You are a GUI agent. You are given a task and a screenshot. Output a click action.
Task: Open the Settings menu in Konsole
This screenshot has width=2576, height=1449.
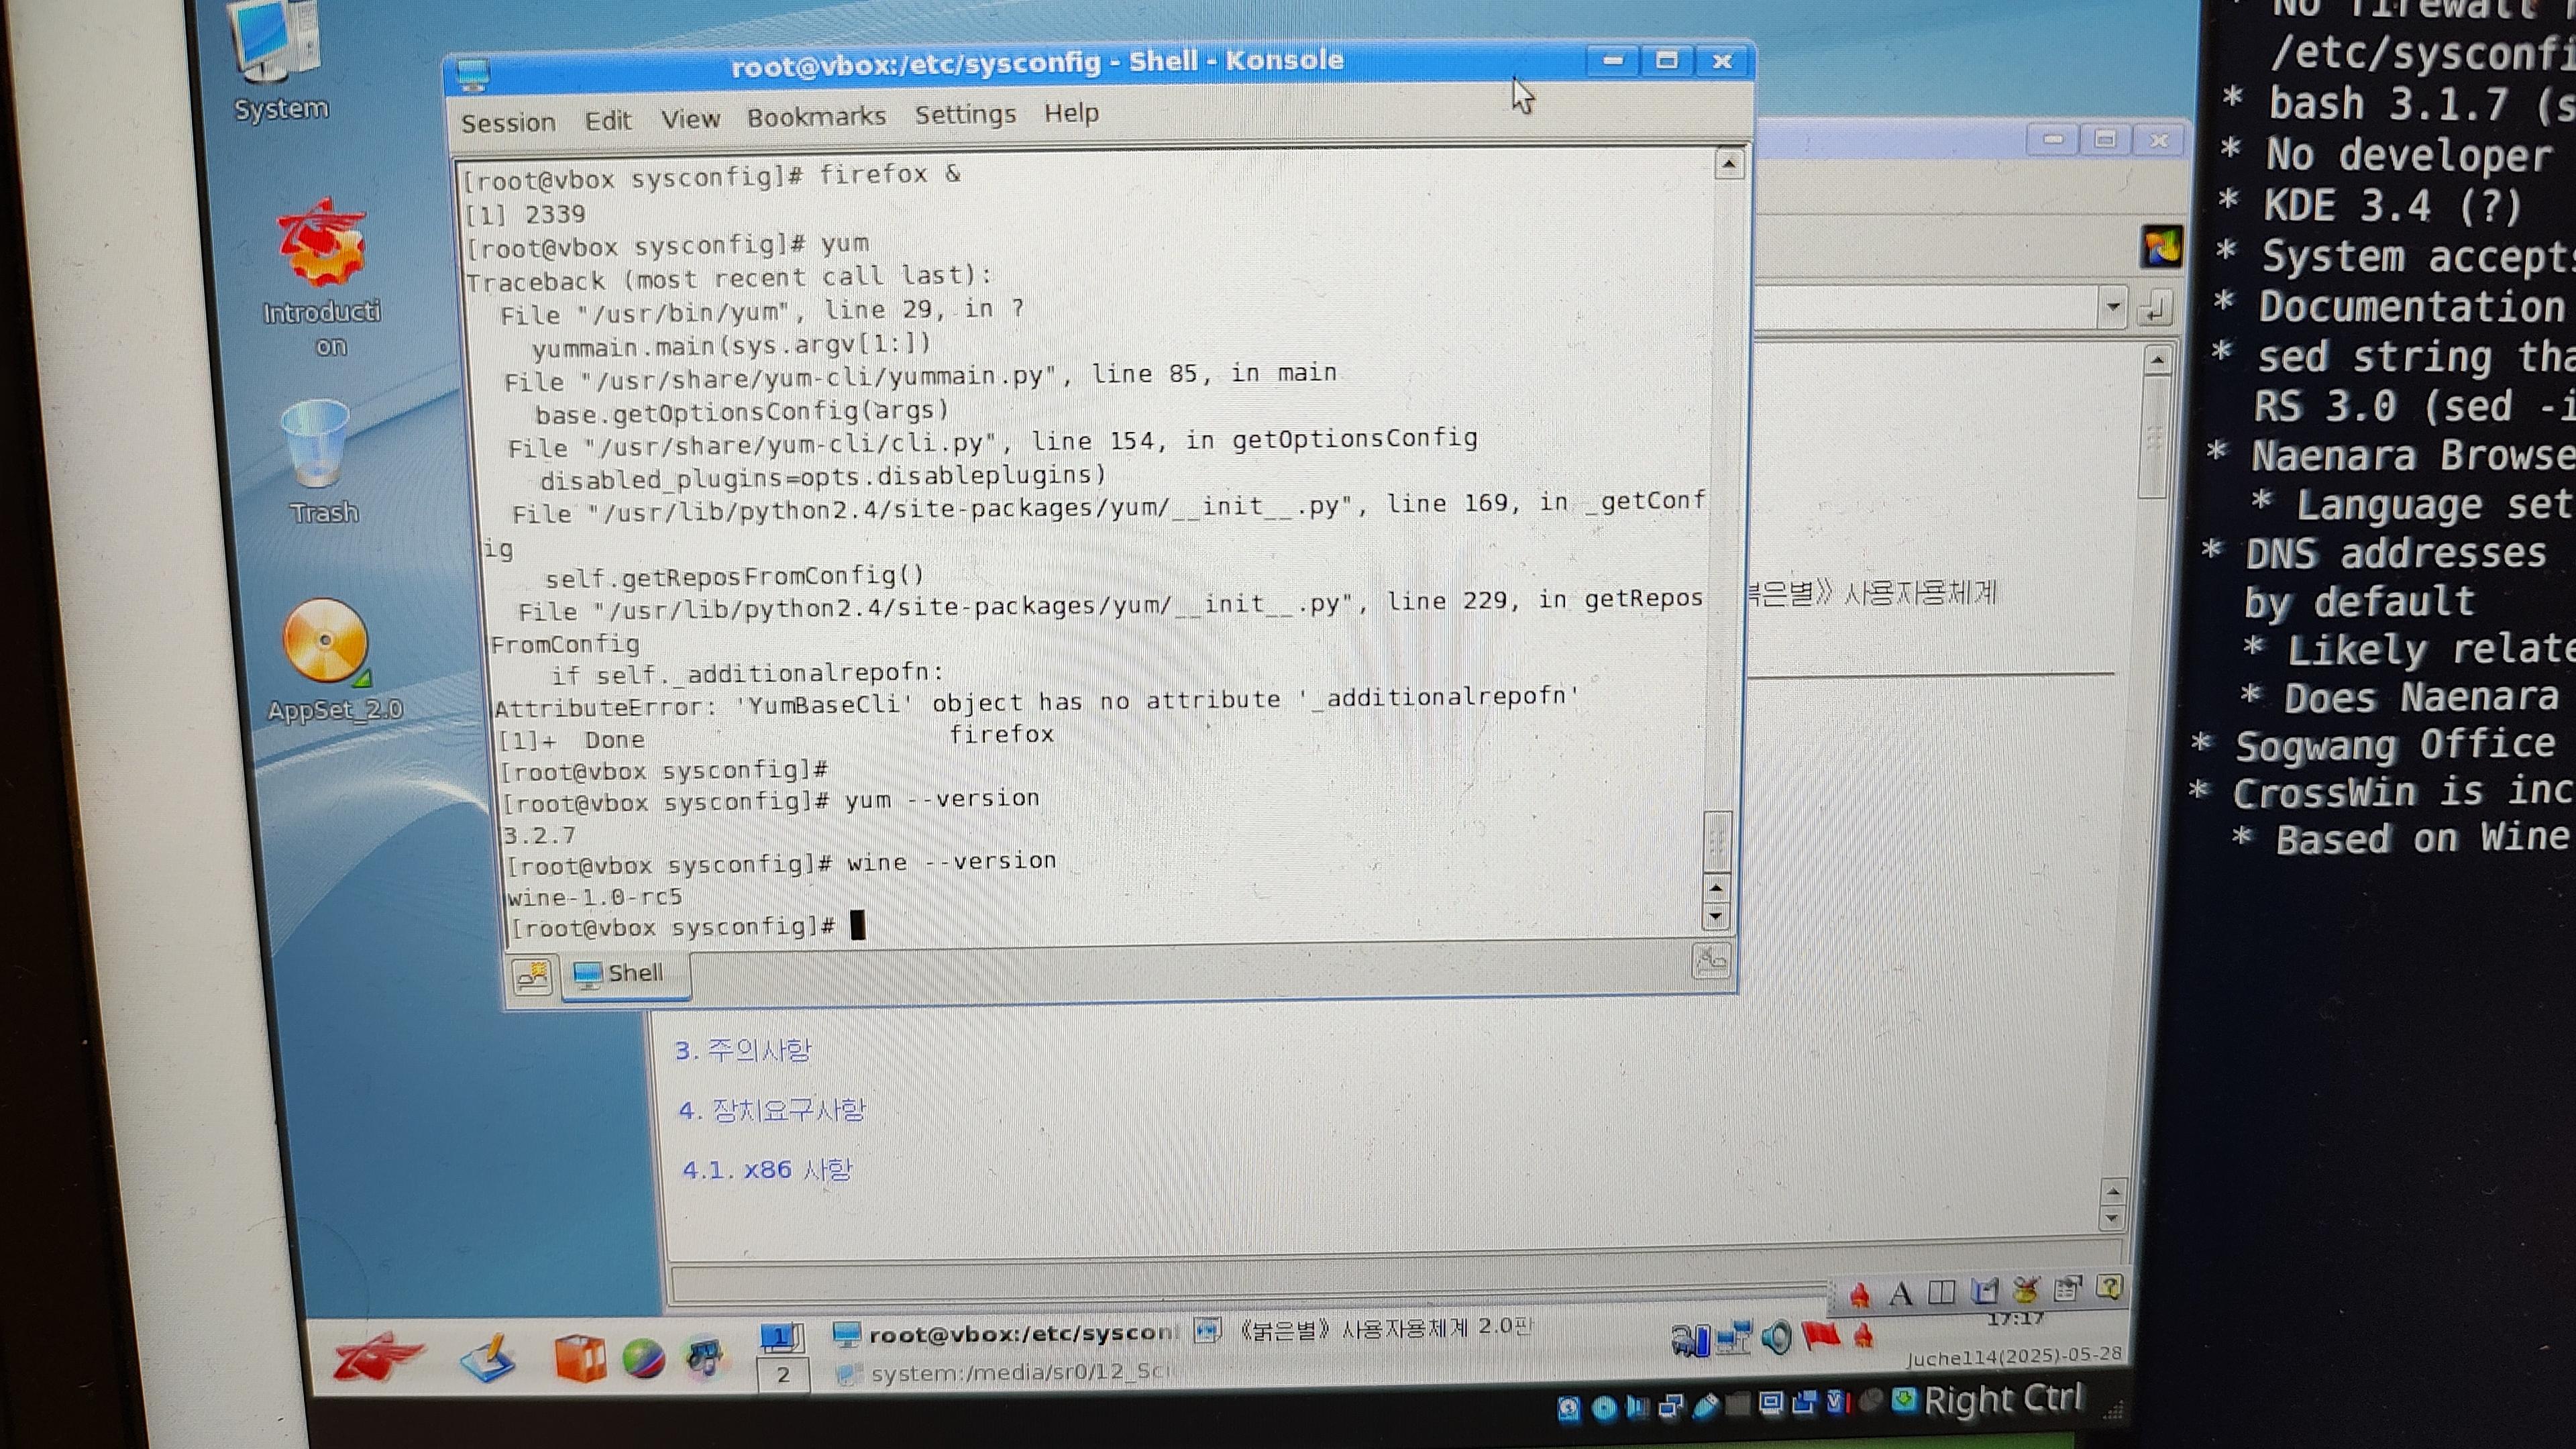965,115
